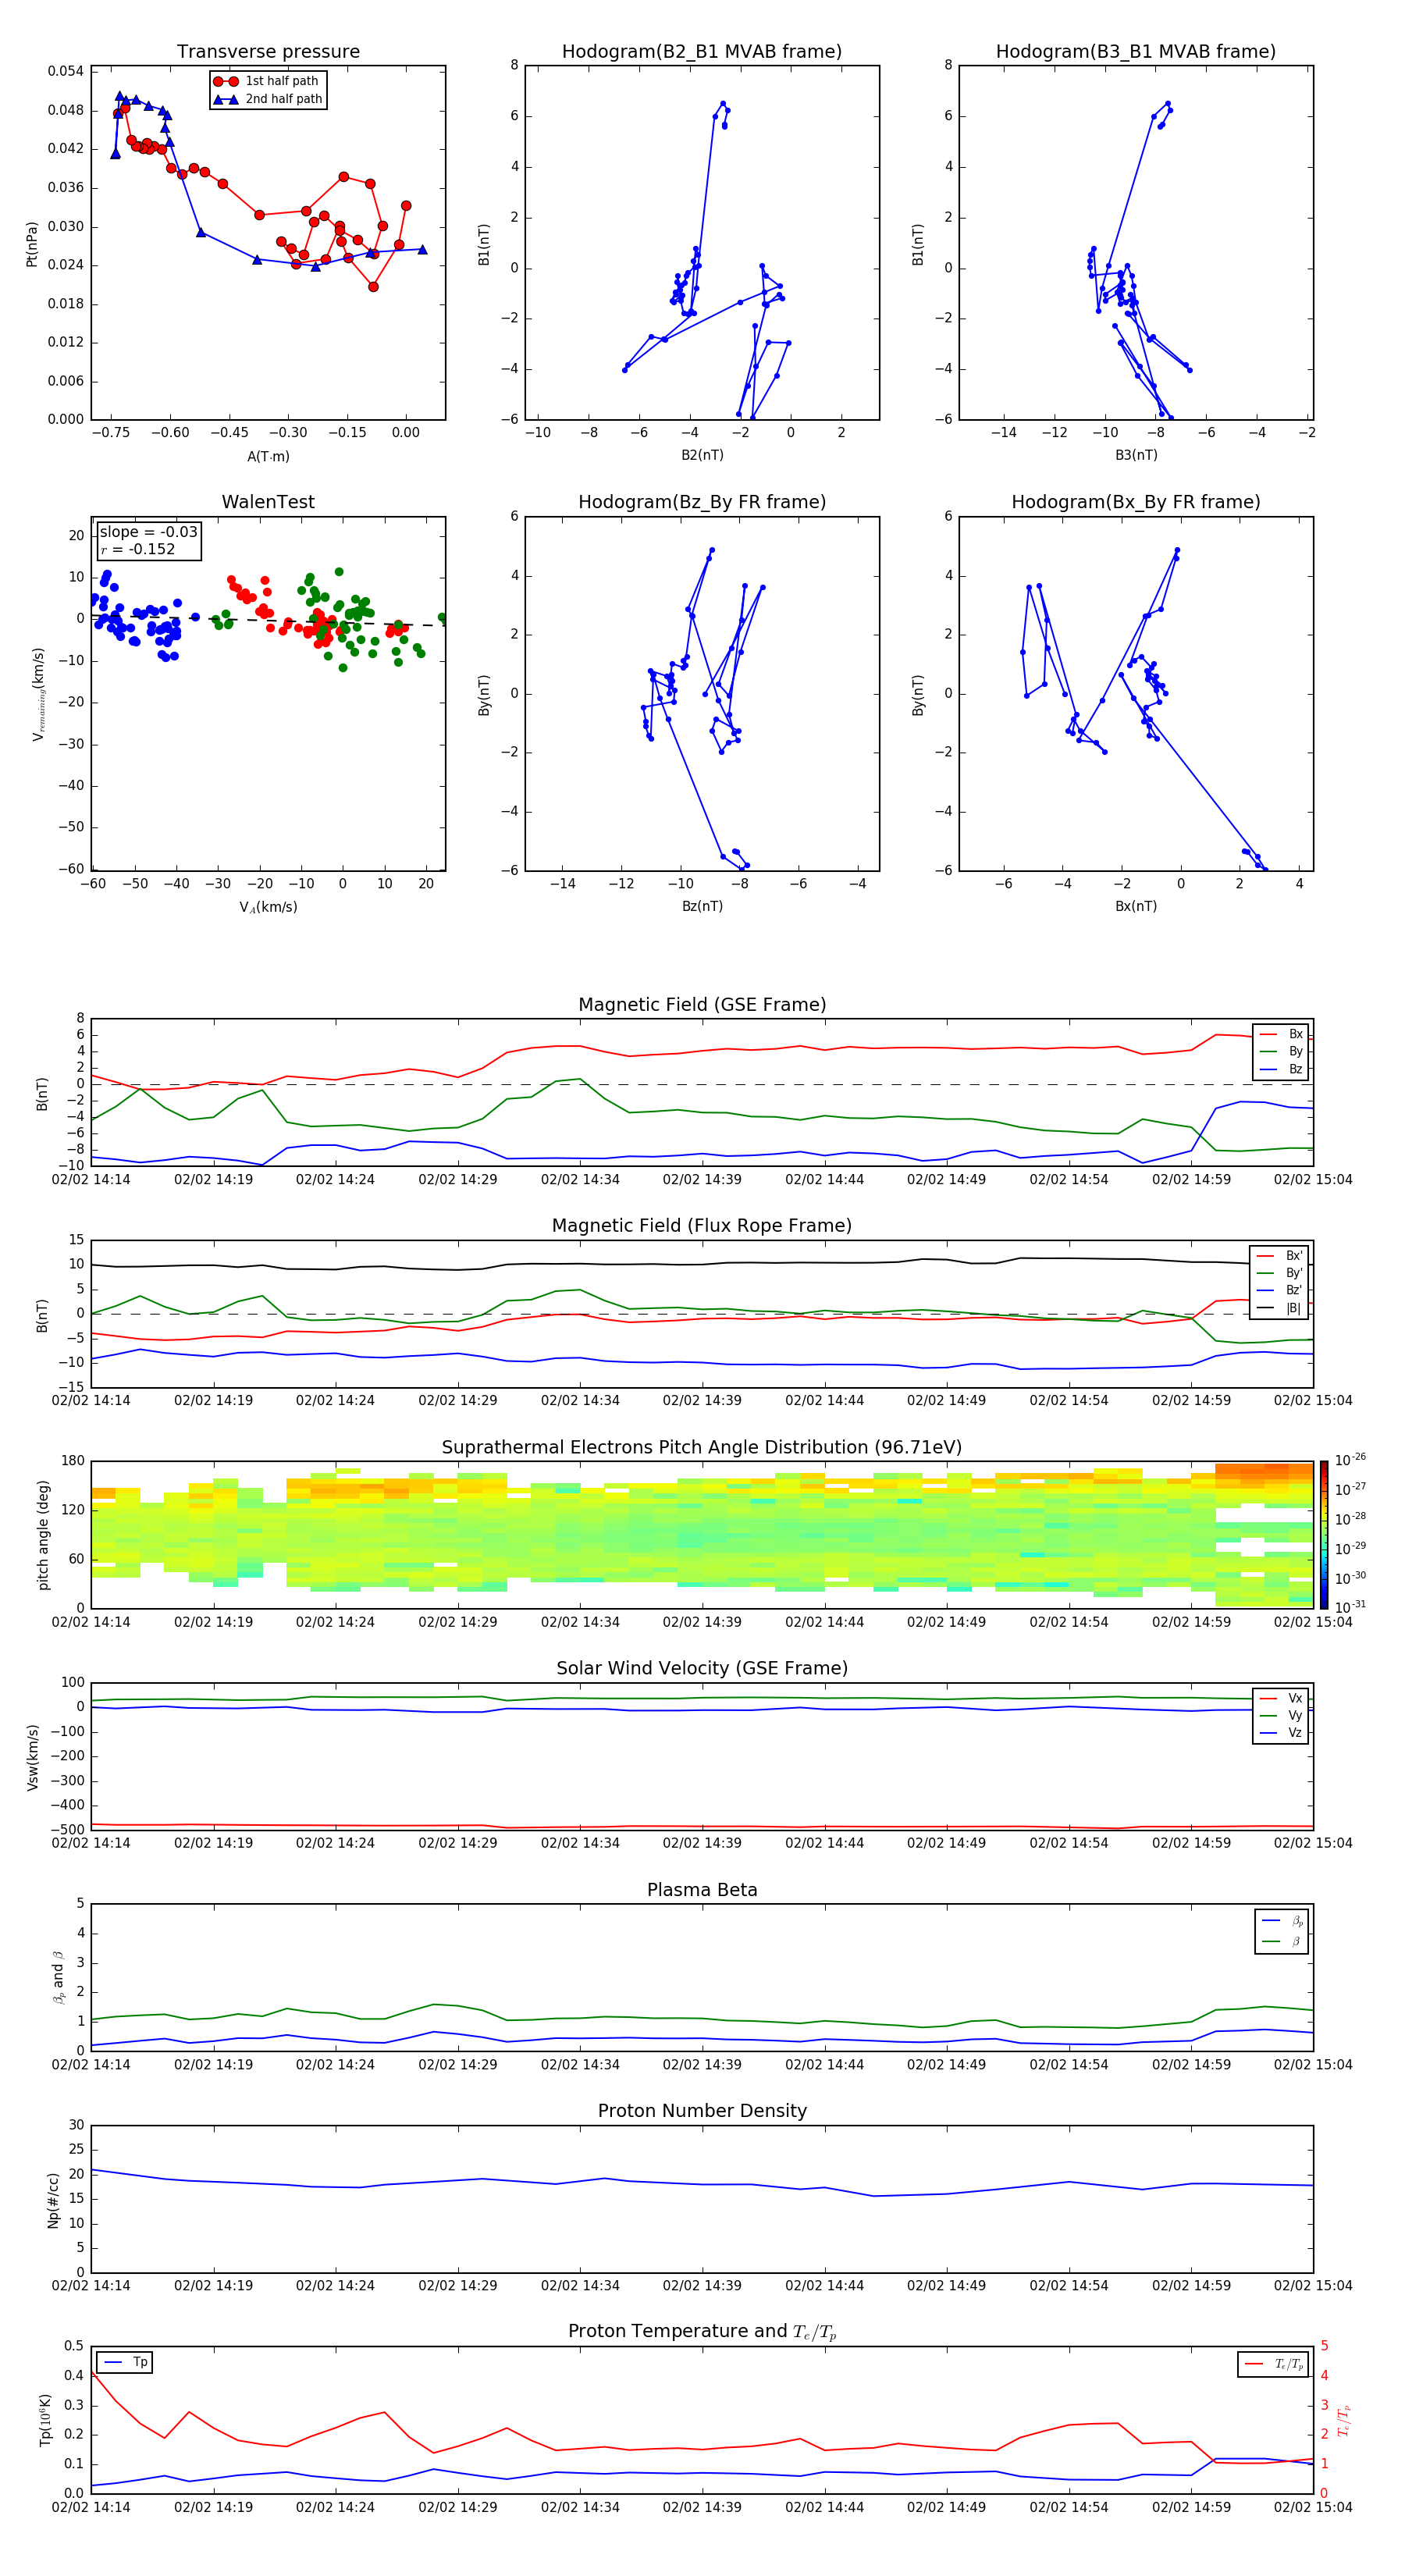The width and height of the screenshot is (1405, 2576).
Task: Click 'Proton Temperature and Te/Tp' title
Action: pos(702,2332)
